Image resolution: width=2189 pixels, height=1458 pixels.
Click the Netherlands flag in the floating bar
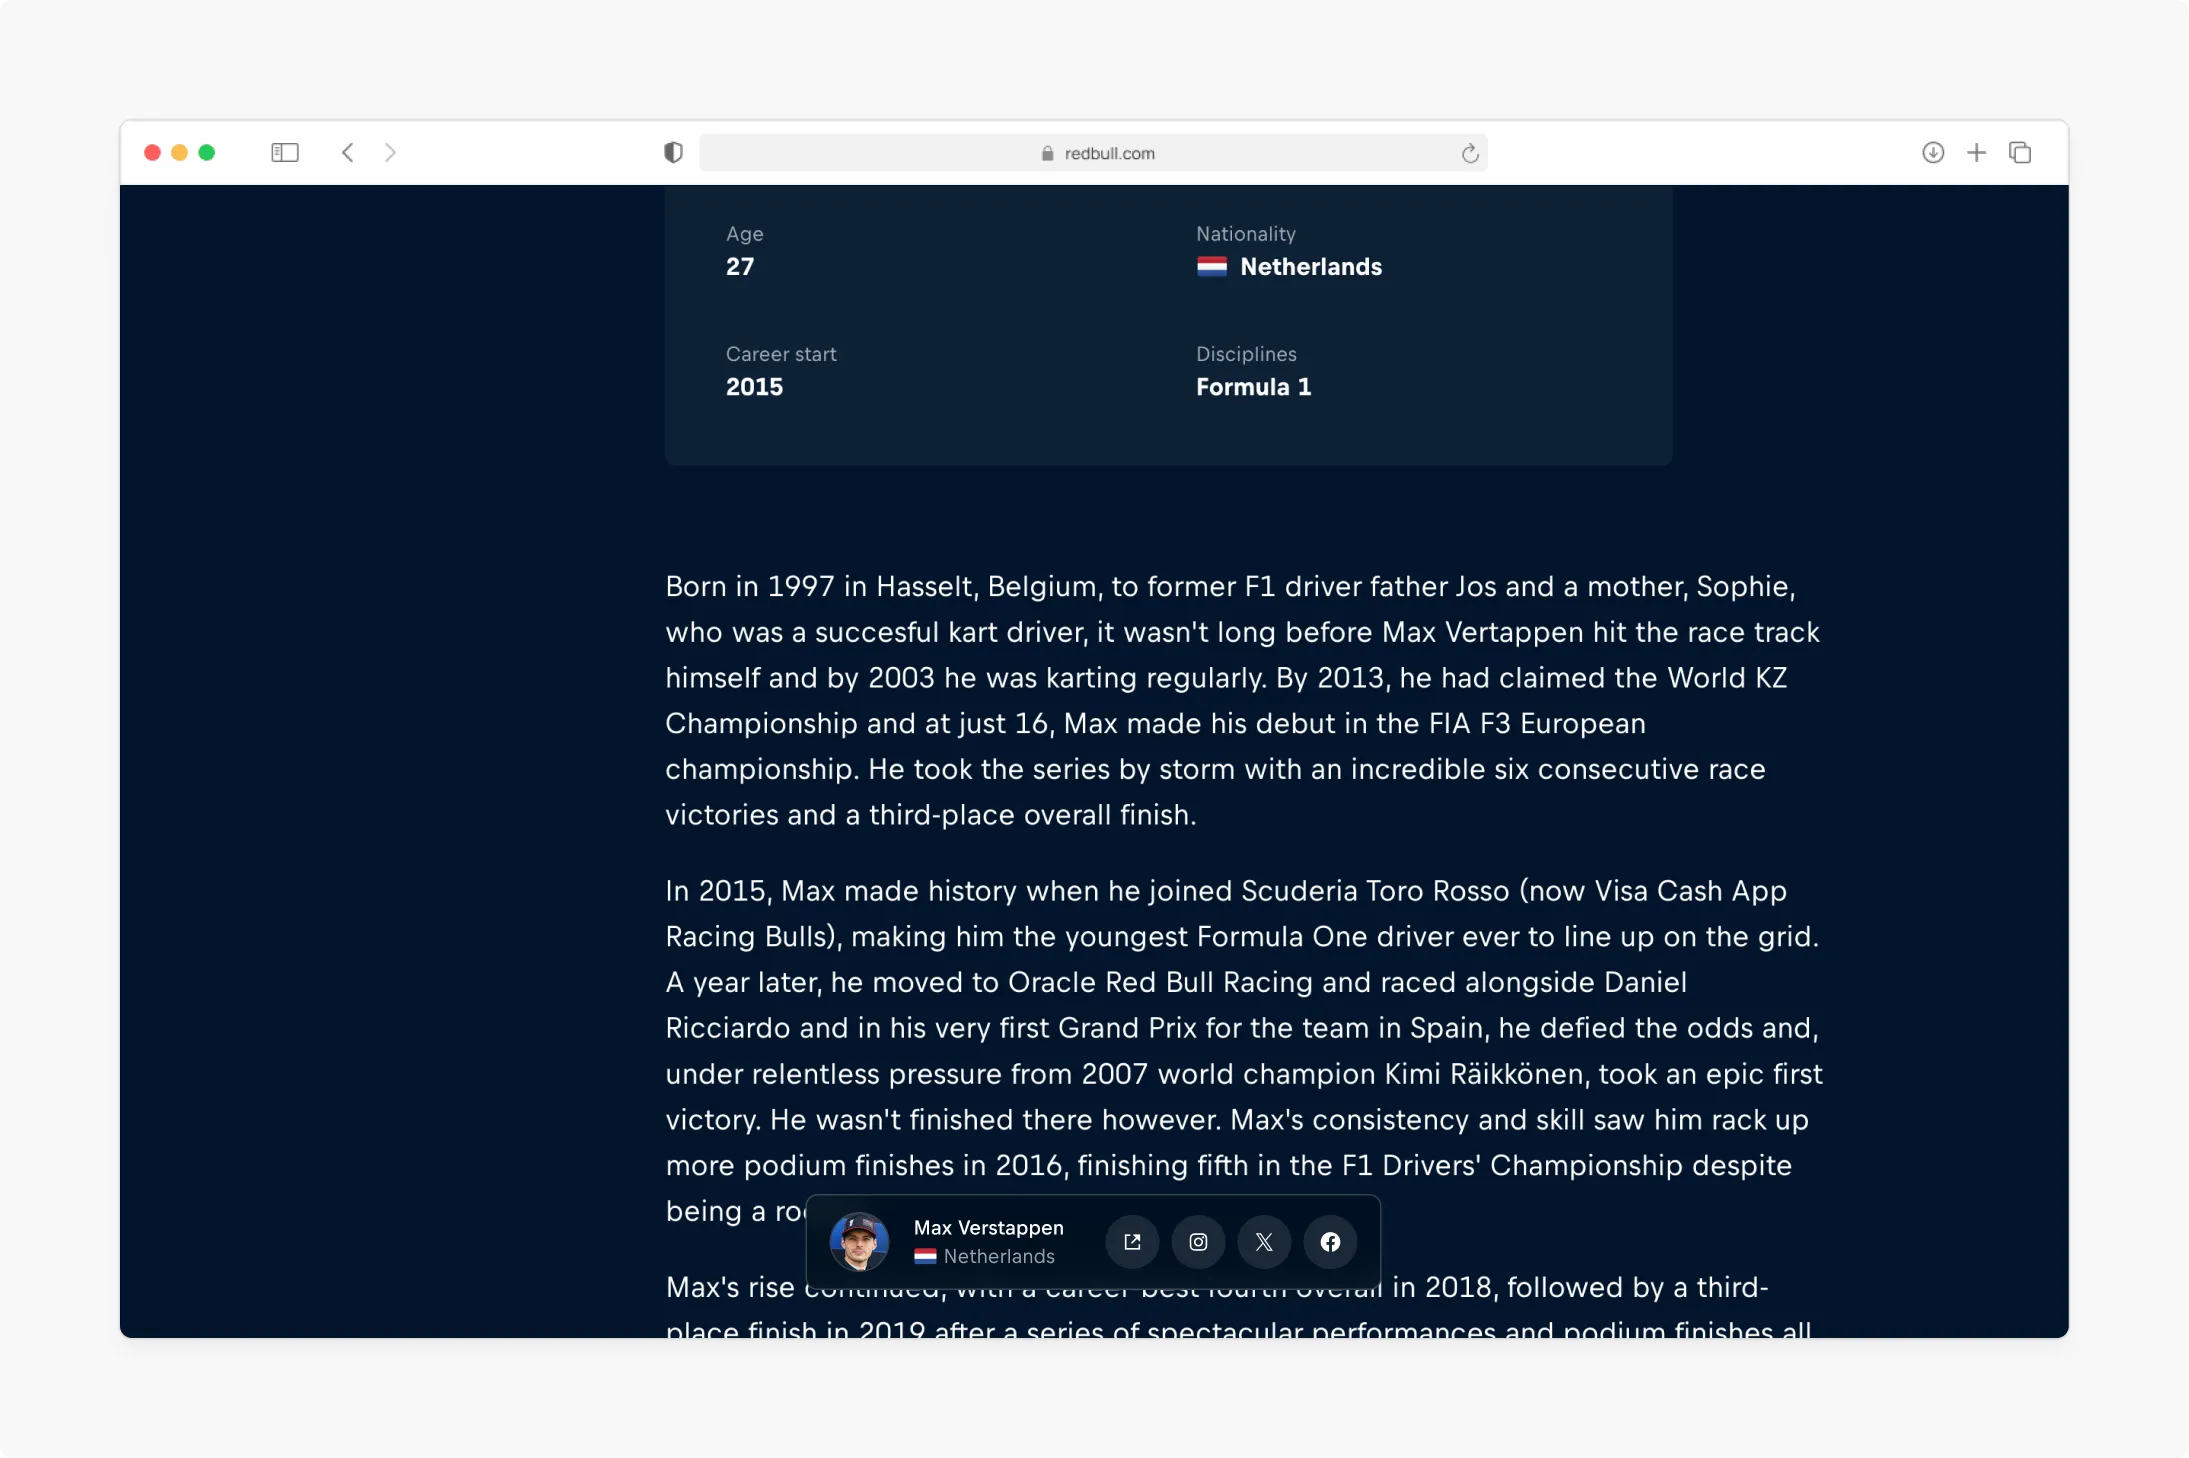925,1256
